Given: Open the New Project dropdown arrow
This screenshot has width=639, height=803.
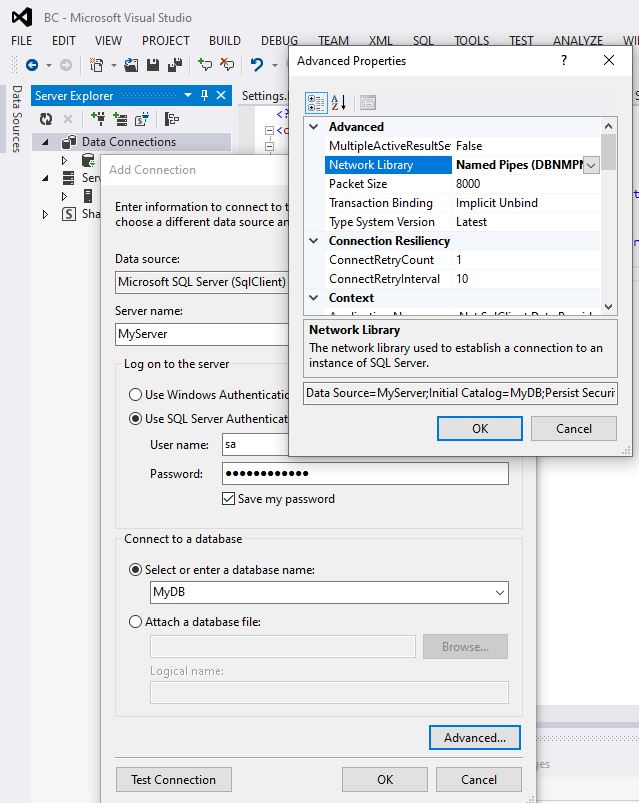Looking at the screenshot, I should pos(113,66).
